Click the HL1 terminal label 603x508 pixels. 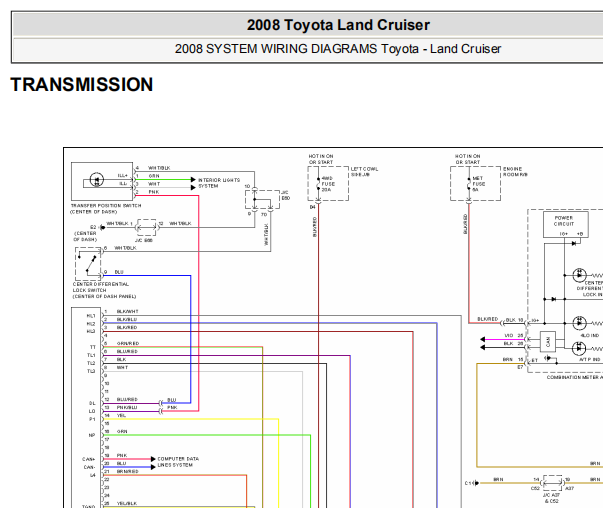[x=91, y=316]
